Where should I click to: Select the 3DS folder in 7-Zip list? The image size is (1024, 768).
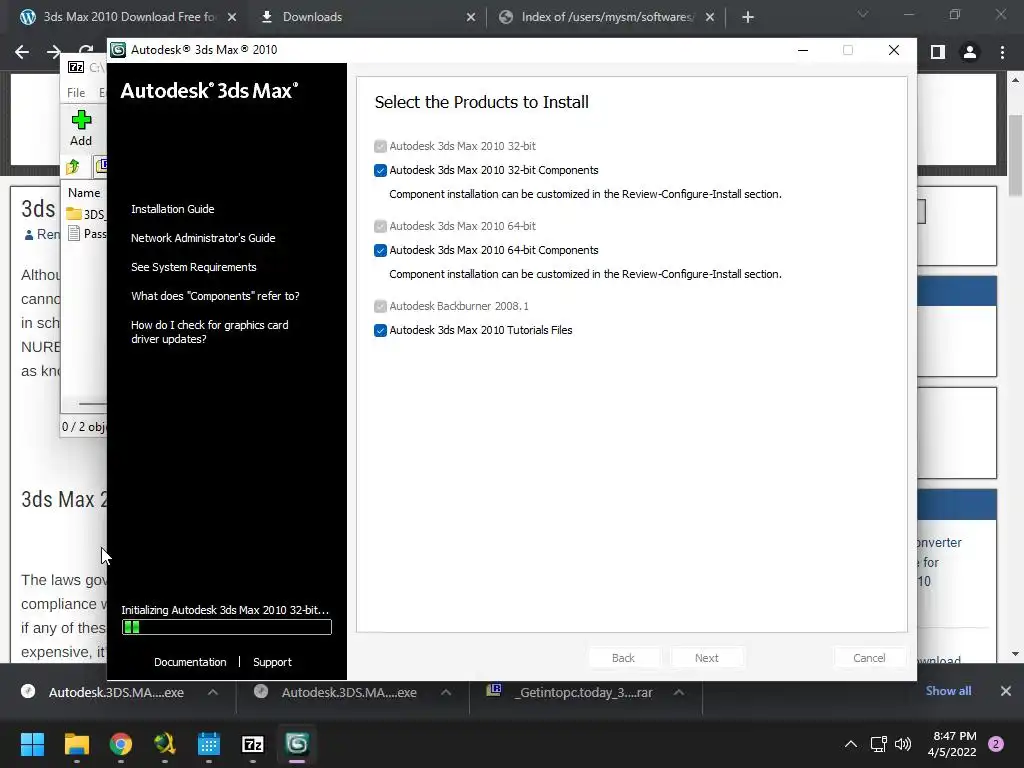tap(86, 214)
